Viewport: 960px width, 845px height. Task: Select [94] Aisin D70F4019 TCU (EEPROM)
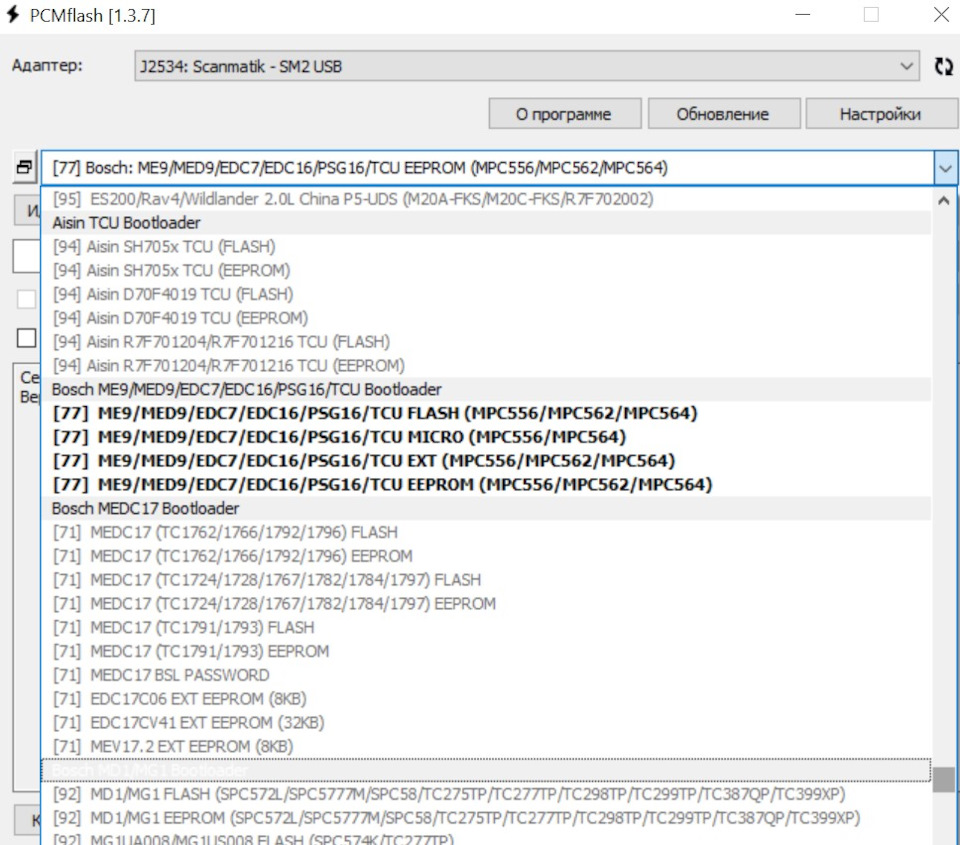tap(486, 318)
